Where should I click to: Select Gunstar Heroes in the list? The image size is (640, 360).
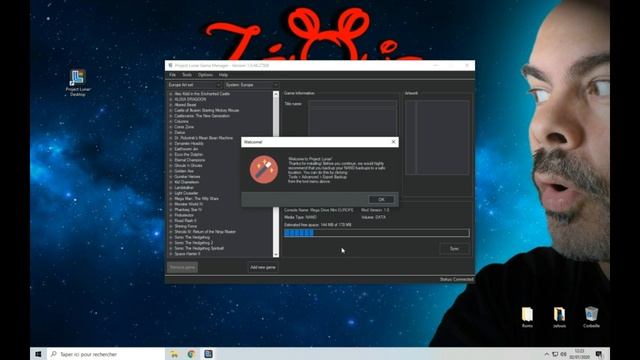coord(187,177)
